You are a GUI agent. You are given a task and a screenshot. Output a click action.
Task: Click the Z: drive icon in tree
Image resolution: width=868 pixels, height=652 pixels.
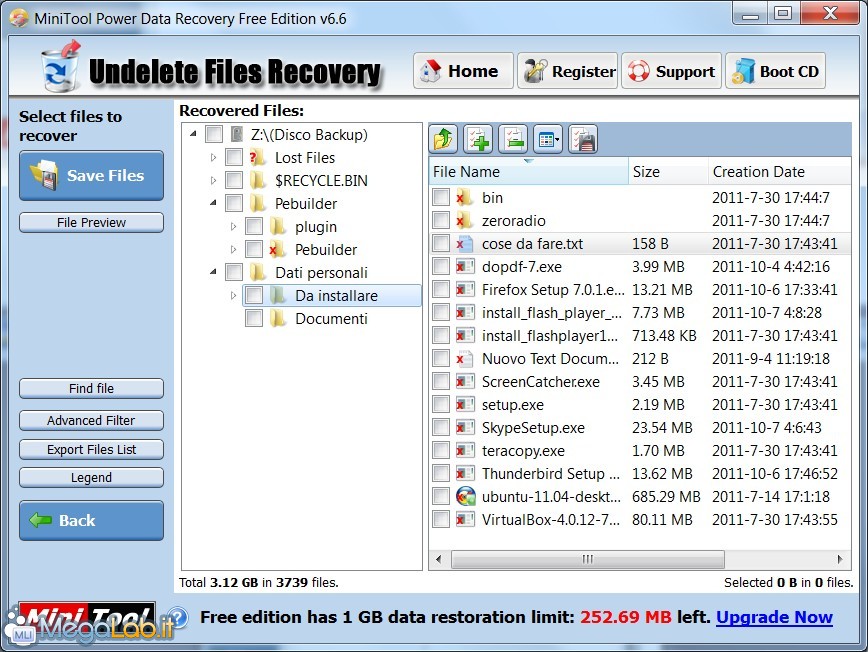point(237,134)
